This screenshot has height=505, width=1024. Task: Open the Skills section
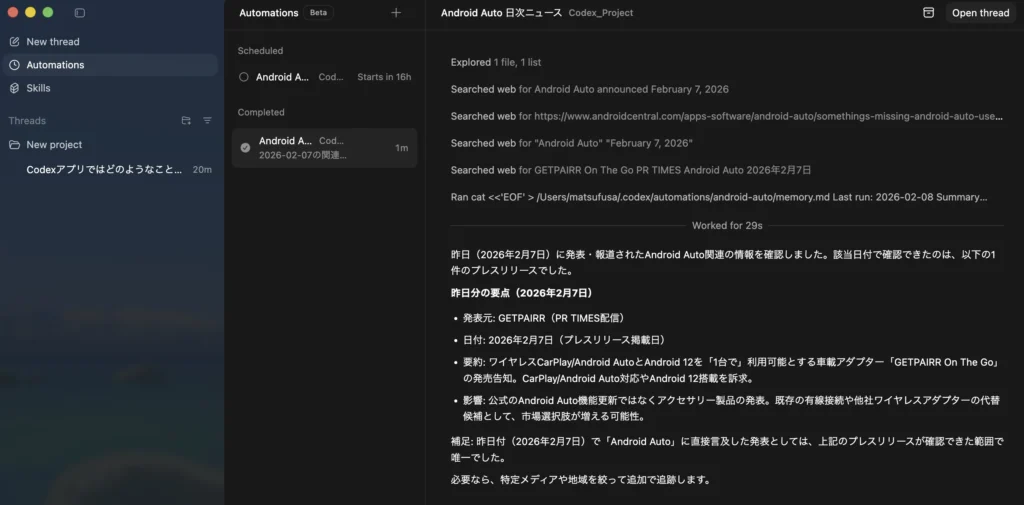point(38,88)
